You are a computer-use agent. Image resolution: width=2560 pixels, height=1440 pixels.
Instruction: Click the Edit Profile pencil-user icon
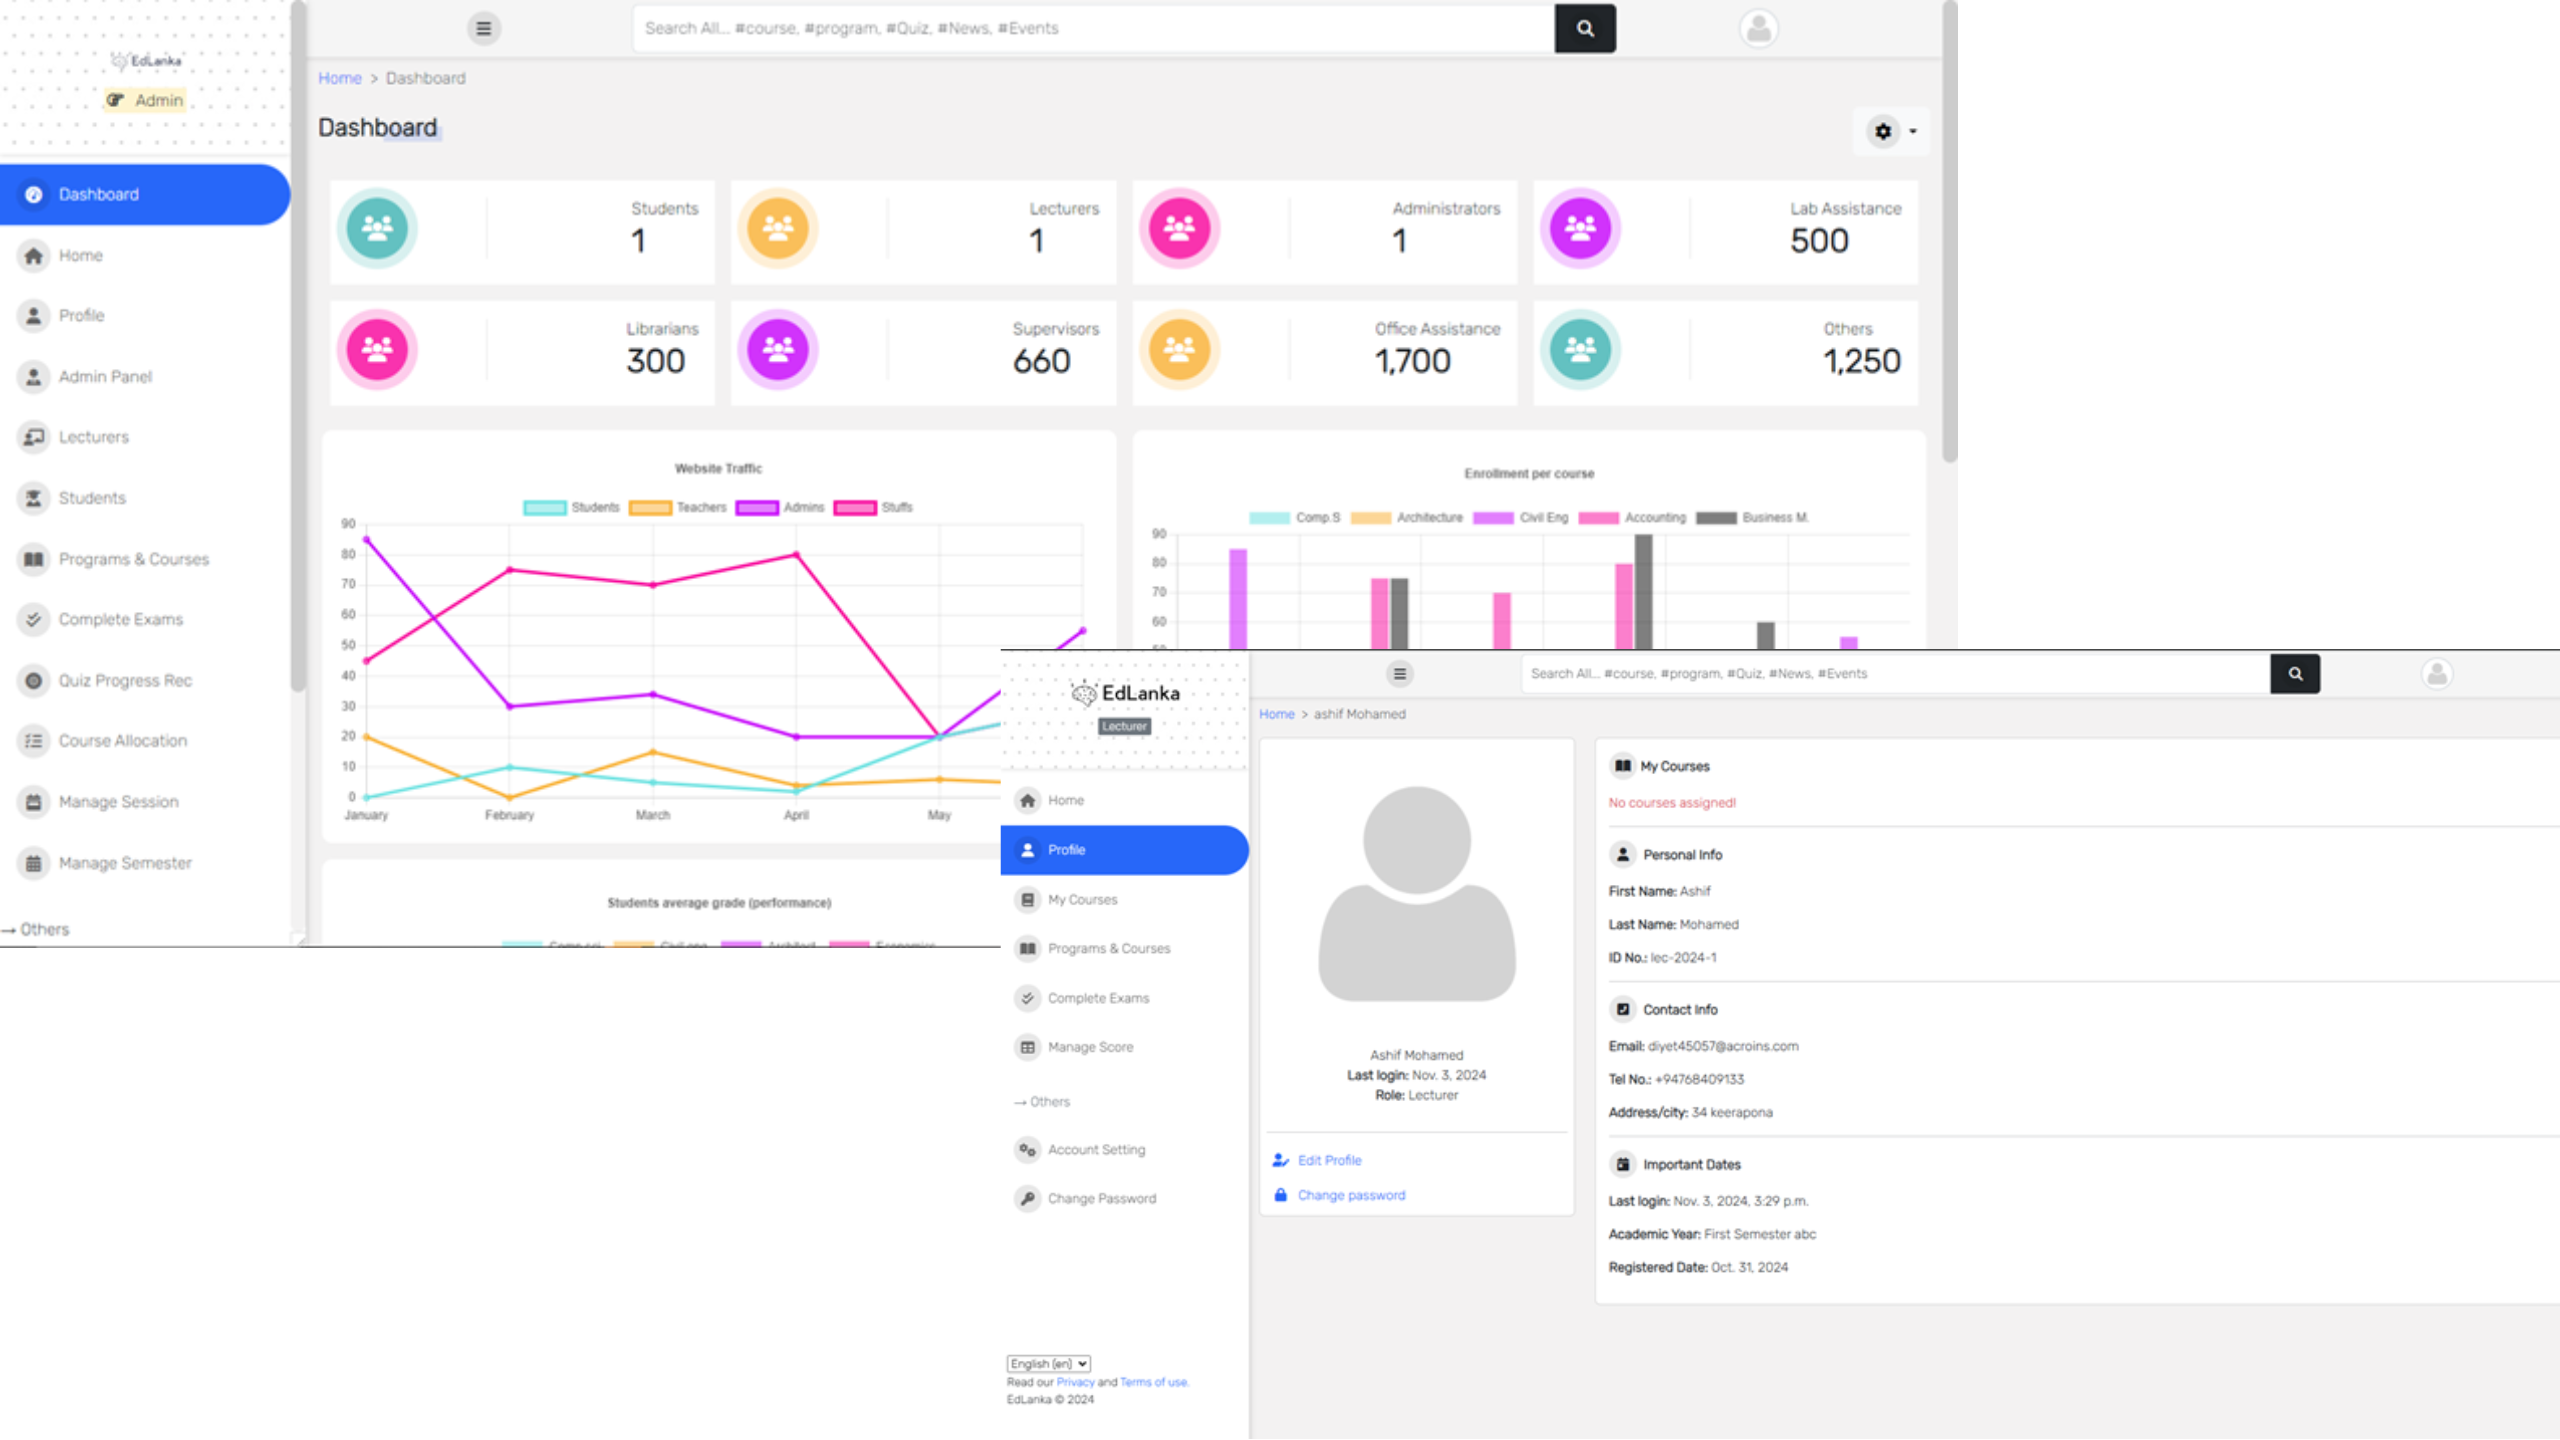click(x=1281, y=1160)
